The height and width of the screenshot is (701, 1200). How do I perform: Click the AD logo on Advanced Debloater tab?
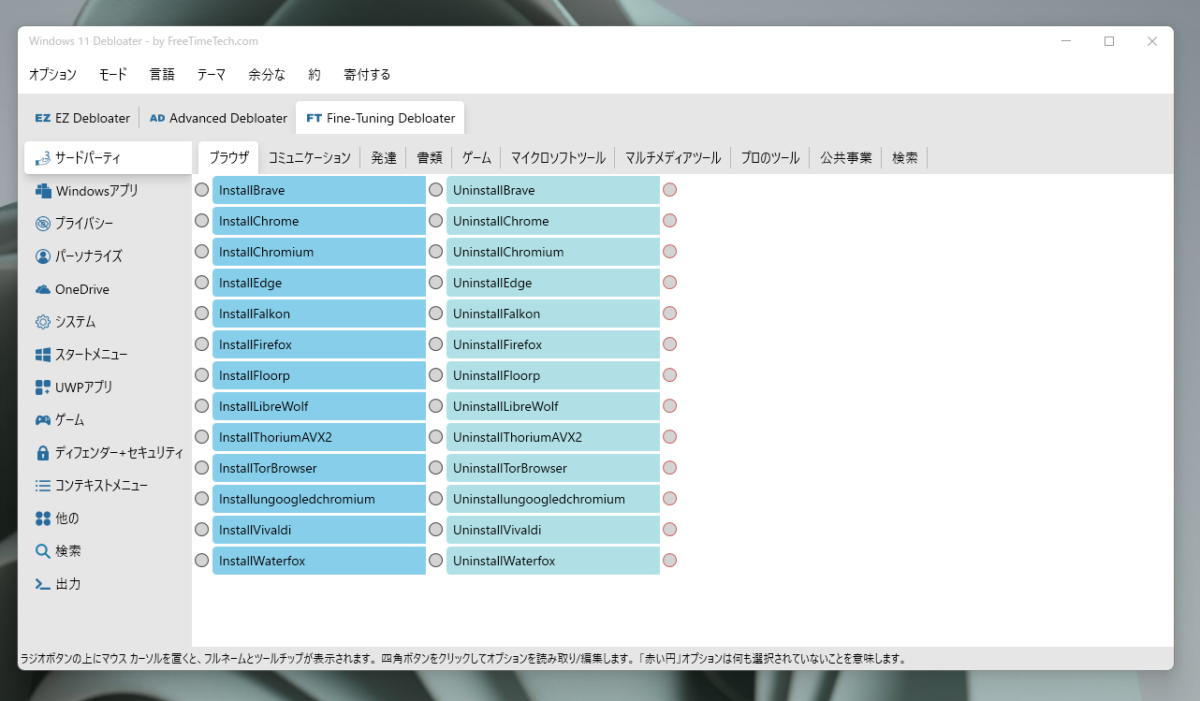(157, 118)
